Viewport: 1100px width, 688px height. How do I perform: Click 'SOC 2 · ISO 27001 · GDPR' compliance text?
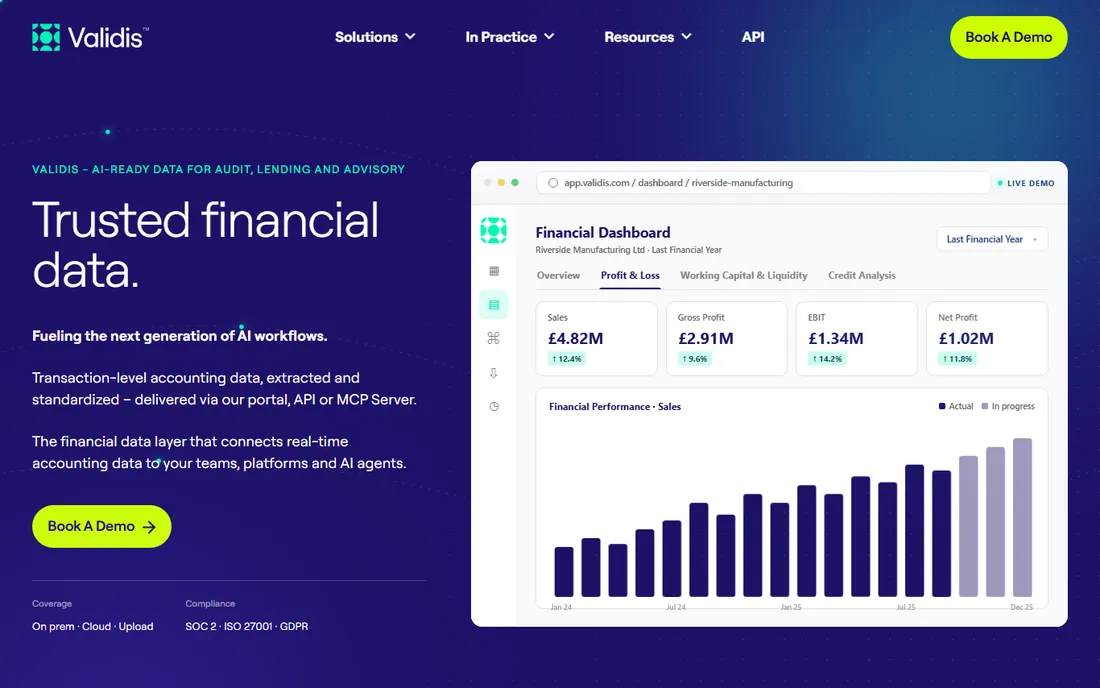pyautogui.click(x=246, y=626)
